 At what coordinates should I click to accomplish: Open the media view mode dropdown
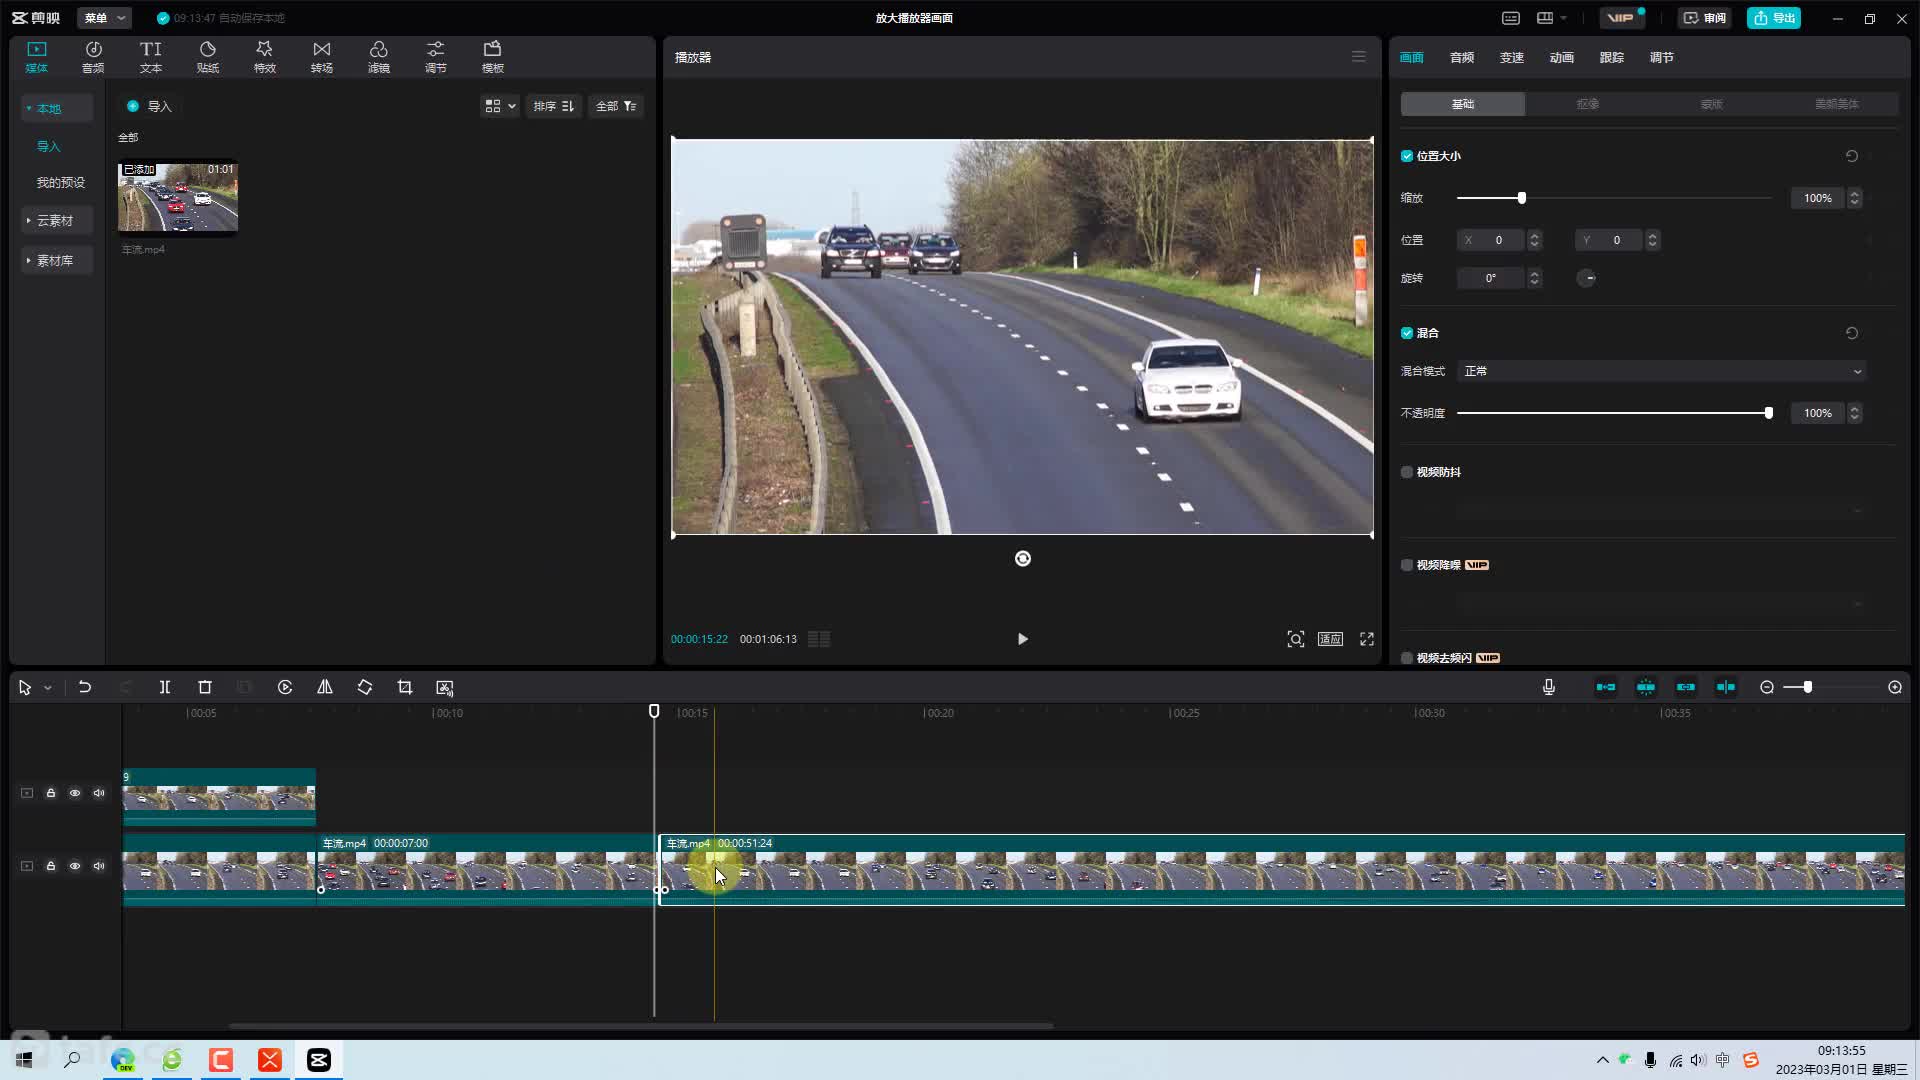500,106
